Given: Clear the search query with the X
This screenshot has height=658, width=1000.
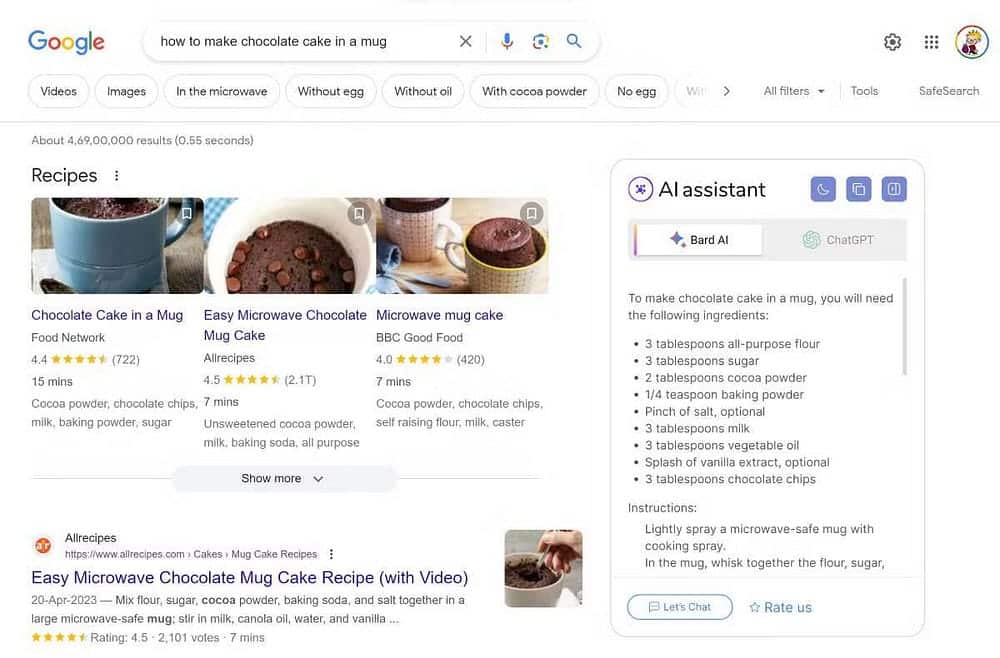Looking at the screenshot, I should pos(466,41).
